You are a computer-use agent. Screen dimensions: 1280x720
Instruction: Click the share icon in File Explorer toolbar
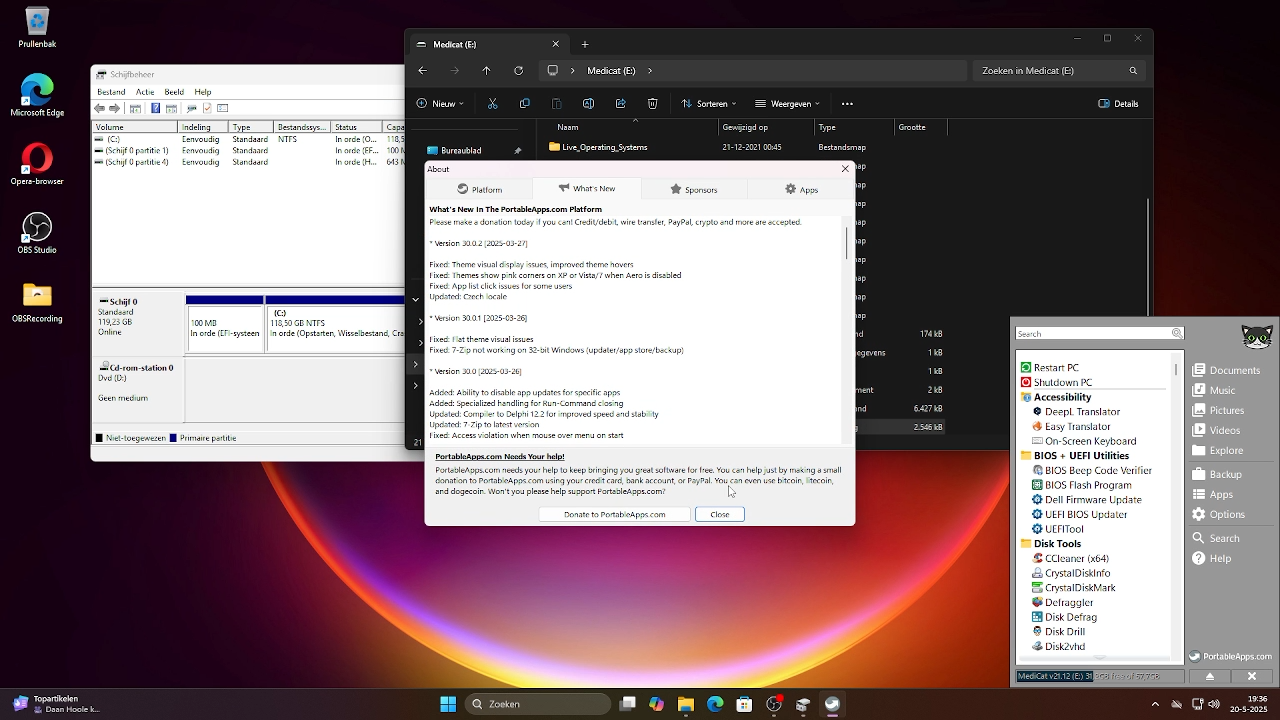coord(620,103)
